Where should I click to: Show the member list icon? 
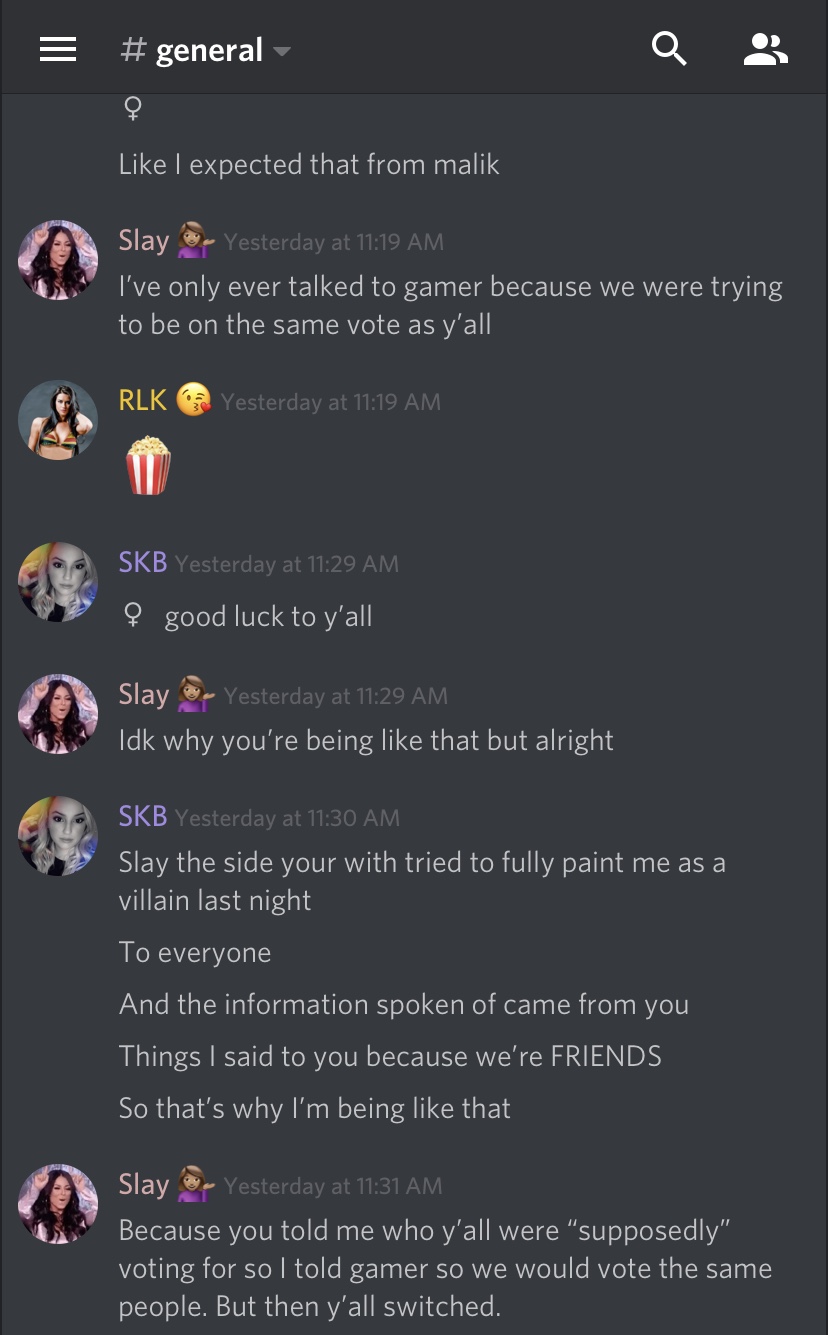tap(766, 49)
